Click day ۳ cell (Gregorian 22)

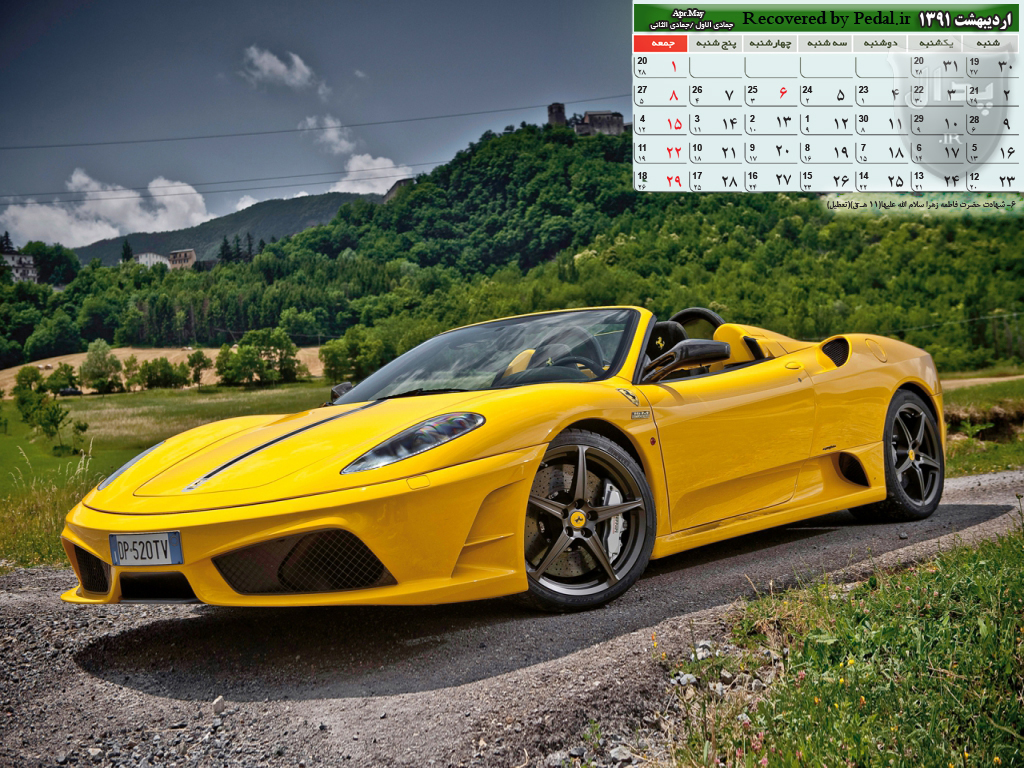point(937,95)
